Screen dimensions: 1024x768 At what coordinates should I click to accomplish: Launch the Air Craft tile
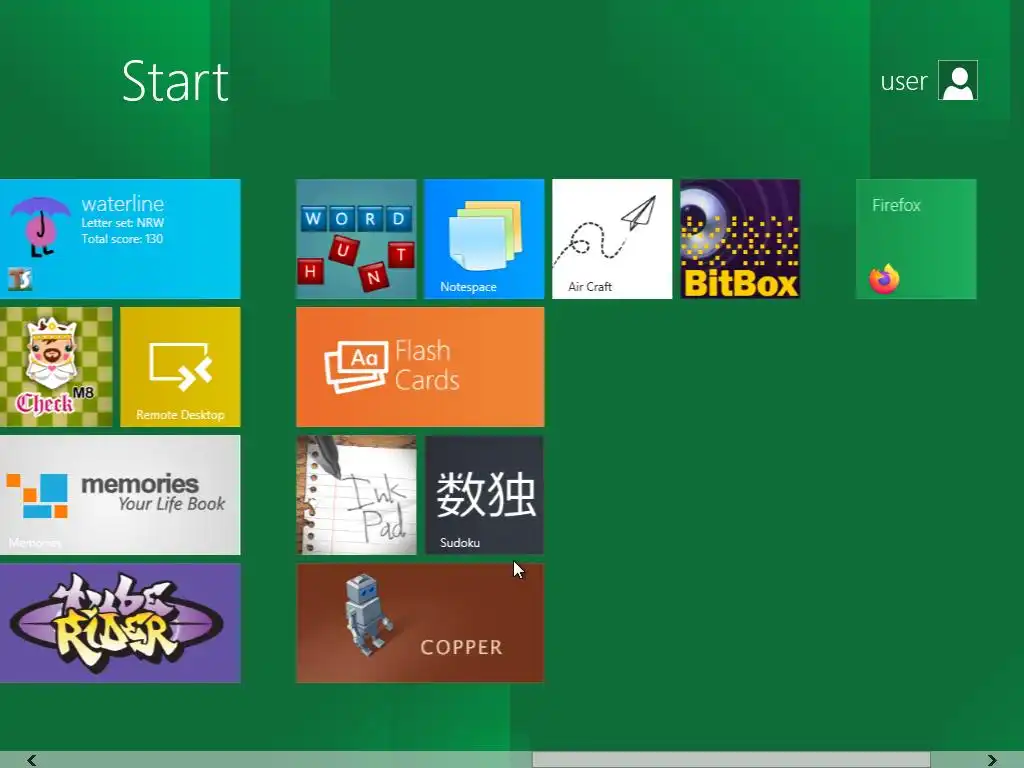click(x=612, y=239)
